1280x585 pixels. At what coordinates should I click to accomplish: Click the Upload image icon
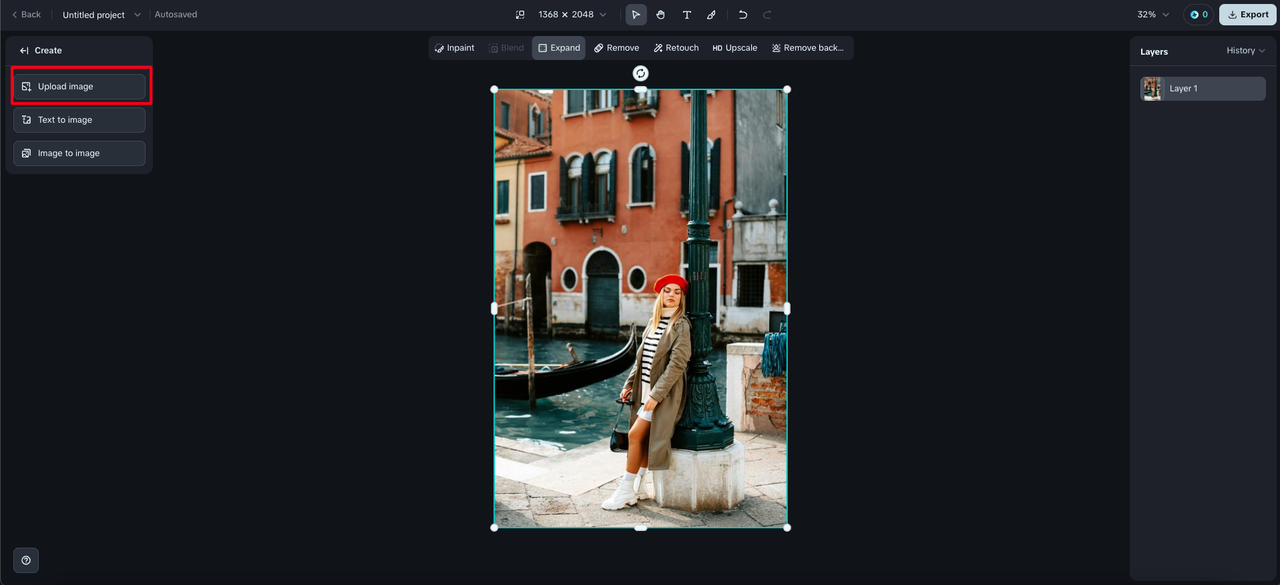pos(27,87)
